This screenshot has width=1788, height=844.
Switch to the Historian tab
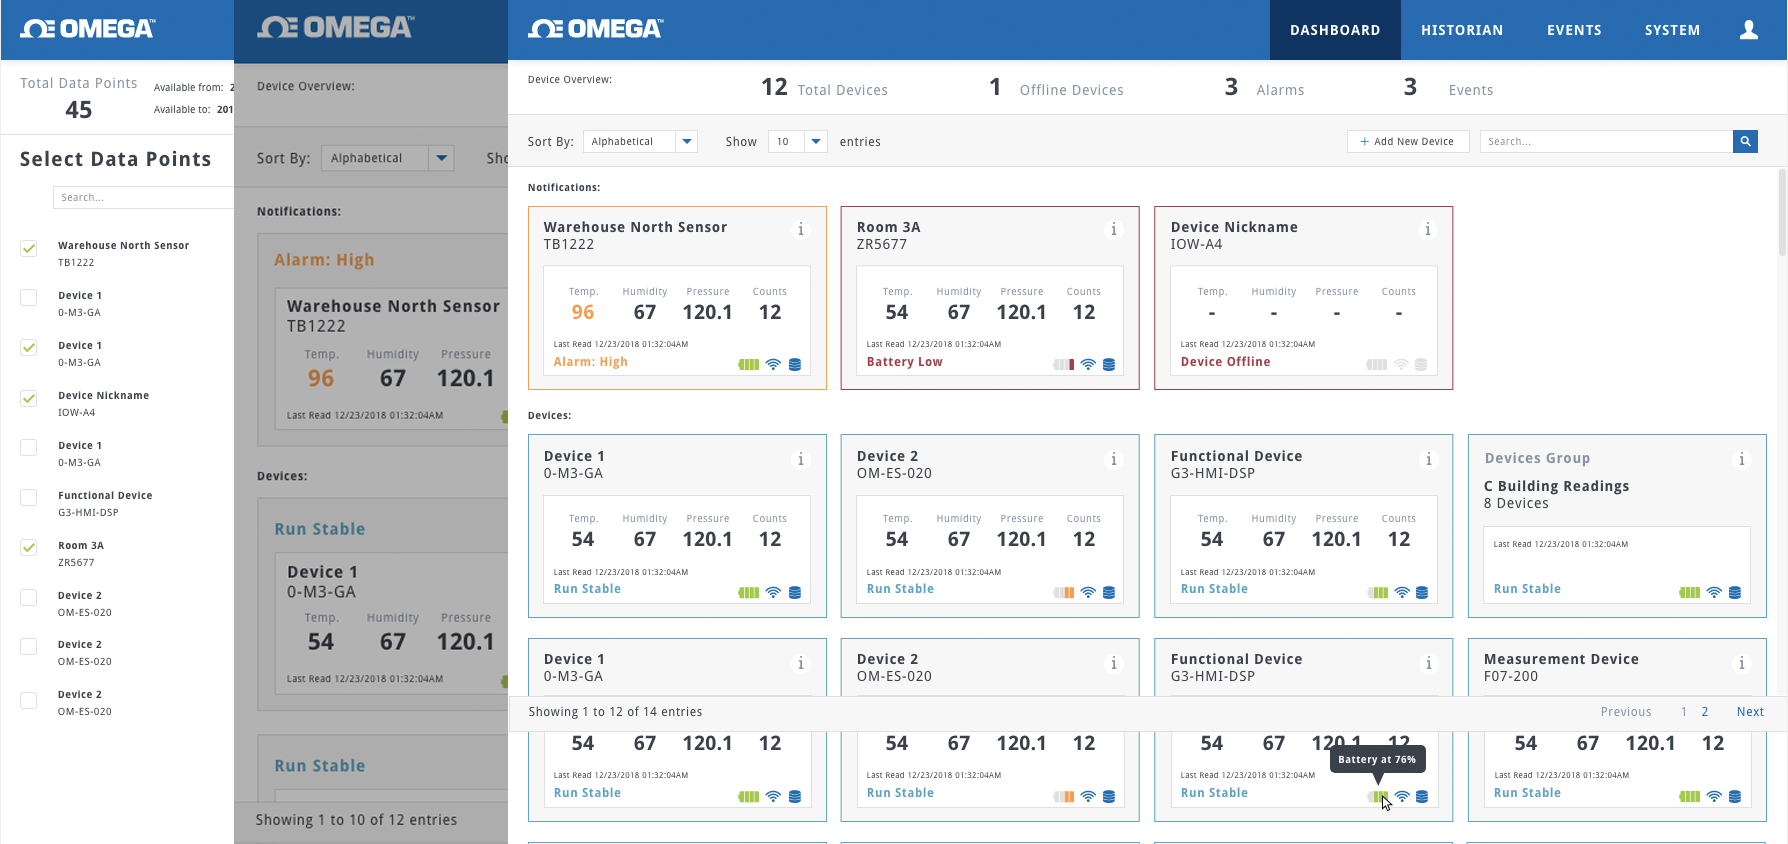(1461, 30)
